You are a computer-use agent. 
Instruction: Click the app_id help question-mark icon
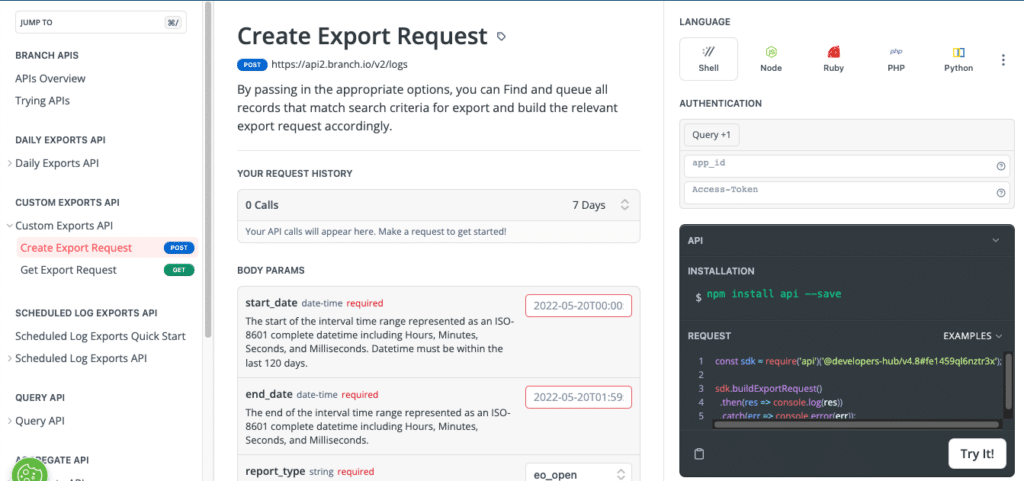tap(1000, 166)
